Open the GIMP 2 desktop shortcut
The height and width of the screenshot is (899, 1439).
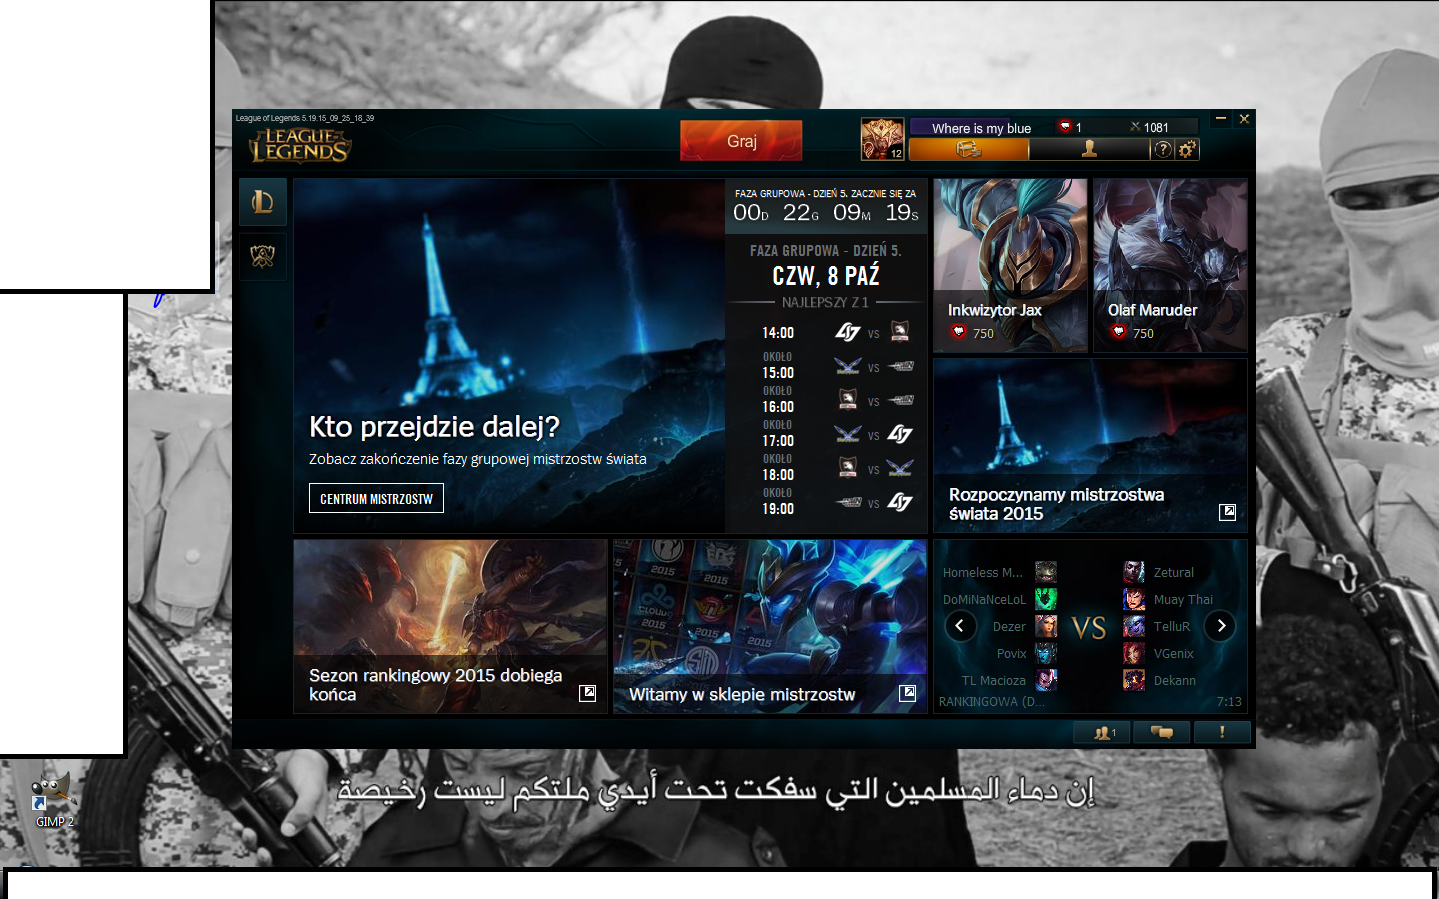(x=54, y=799)
